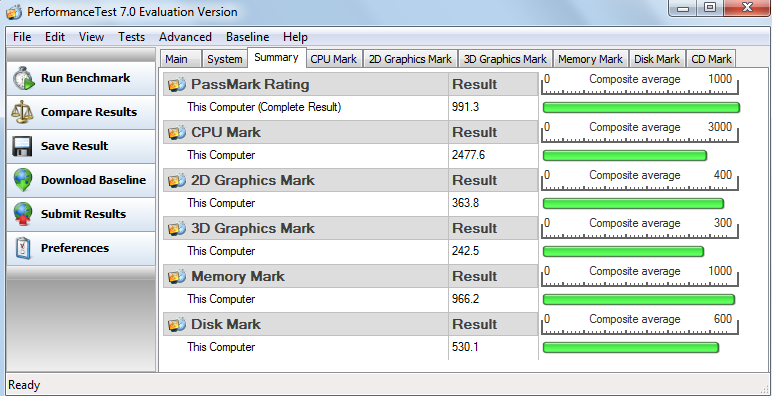Open the 3D Graphics Mark tab

505,59
